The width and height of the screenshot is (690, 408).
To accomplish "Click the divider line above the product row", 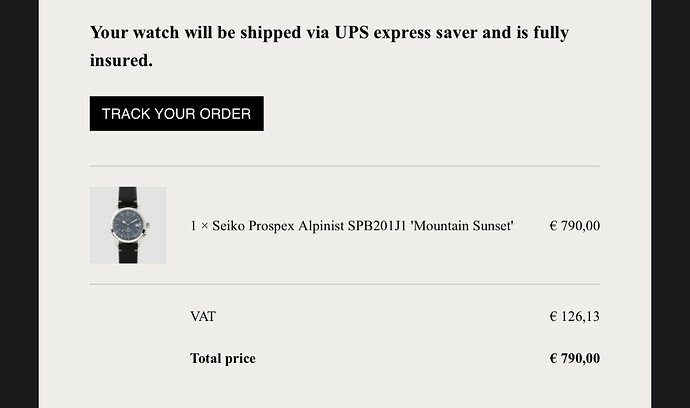I will pos(345,166).
